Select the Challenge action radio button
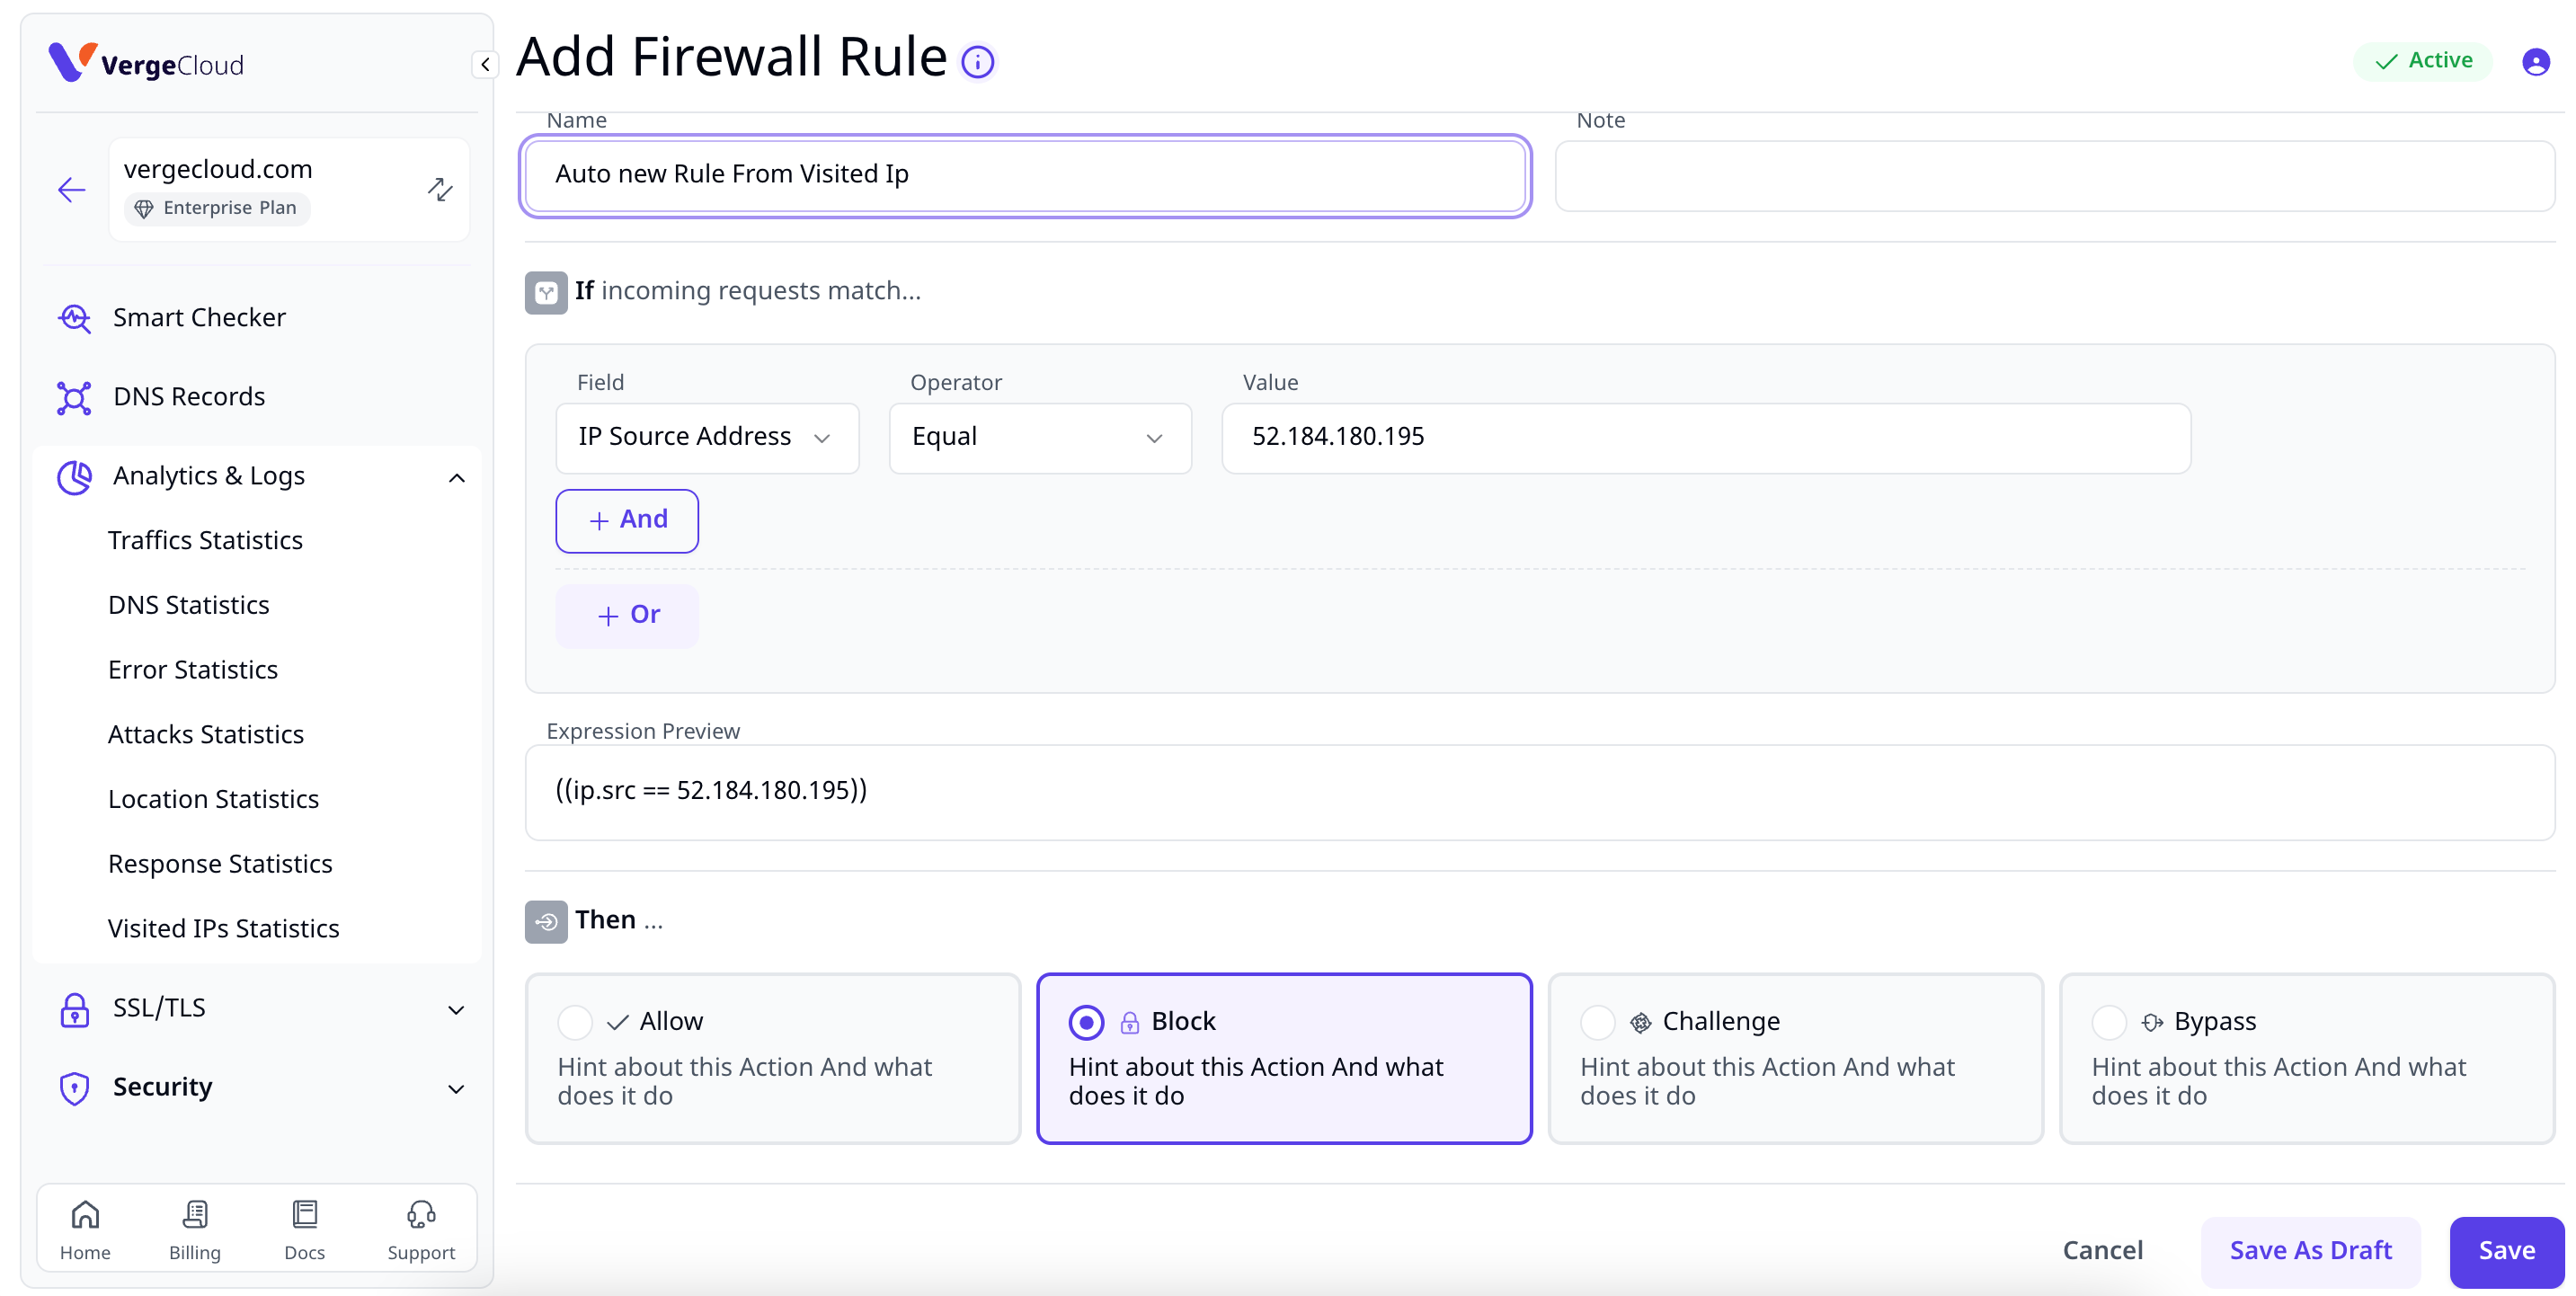This screenshot has width=2576, height=1296. pos(1598,1022)
